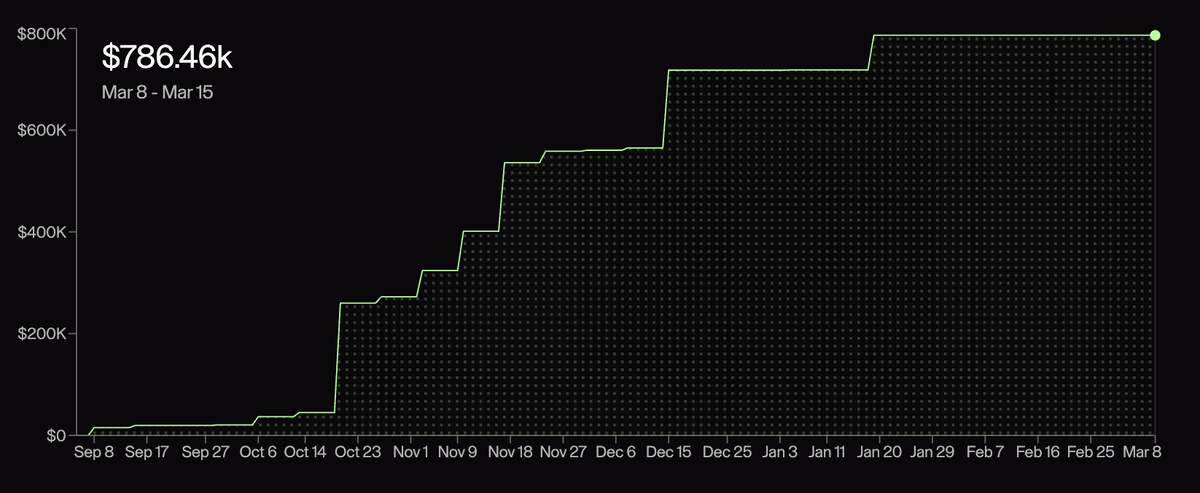Click the Nov 27 x-axis label
This screenshot has width=1200, height=493.
563,452
